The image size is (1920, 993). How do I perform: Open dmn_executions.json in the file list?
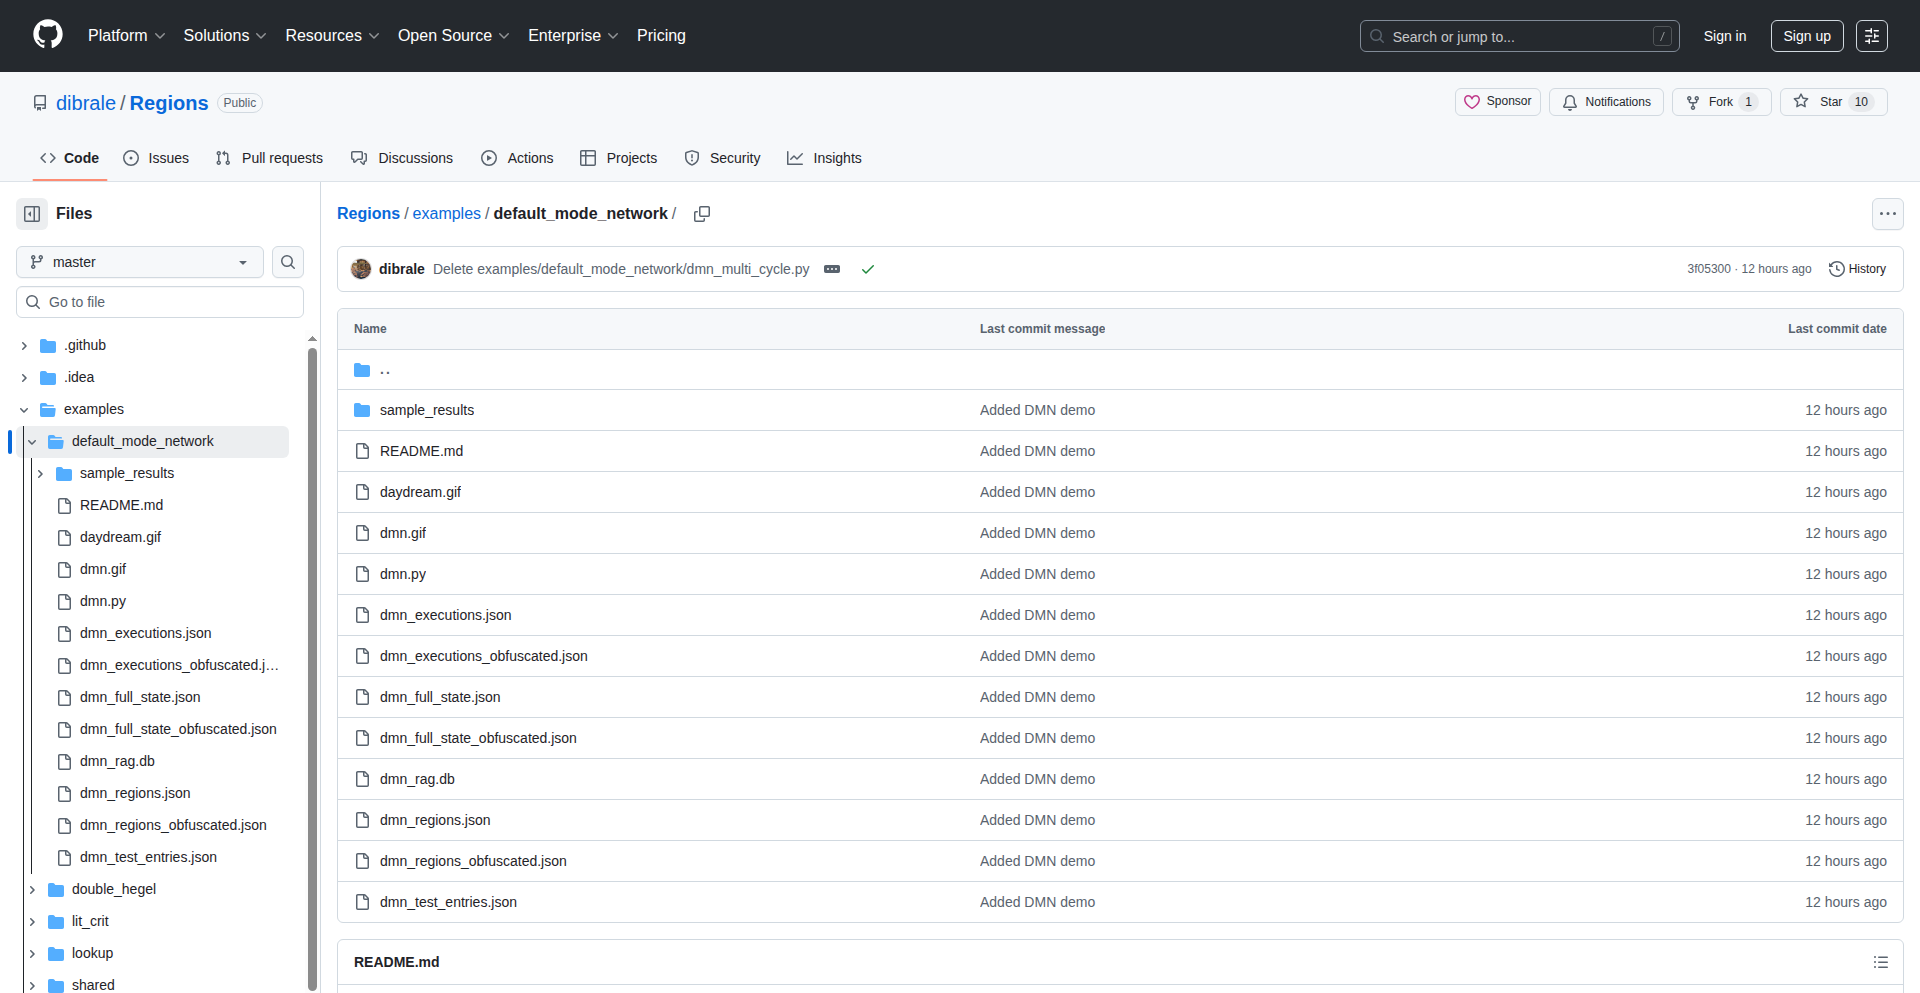tap(445, 615)
